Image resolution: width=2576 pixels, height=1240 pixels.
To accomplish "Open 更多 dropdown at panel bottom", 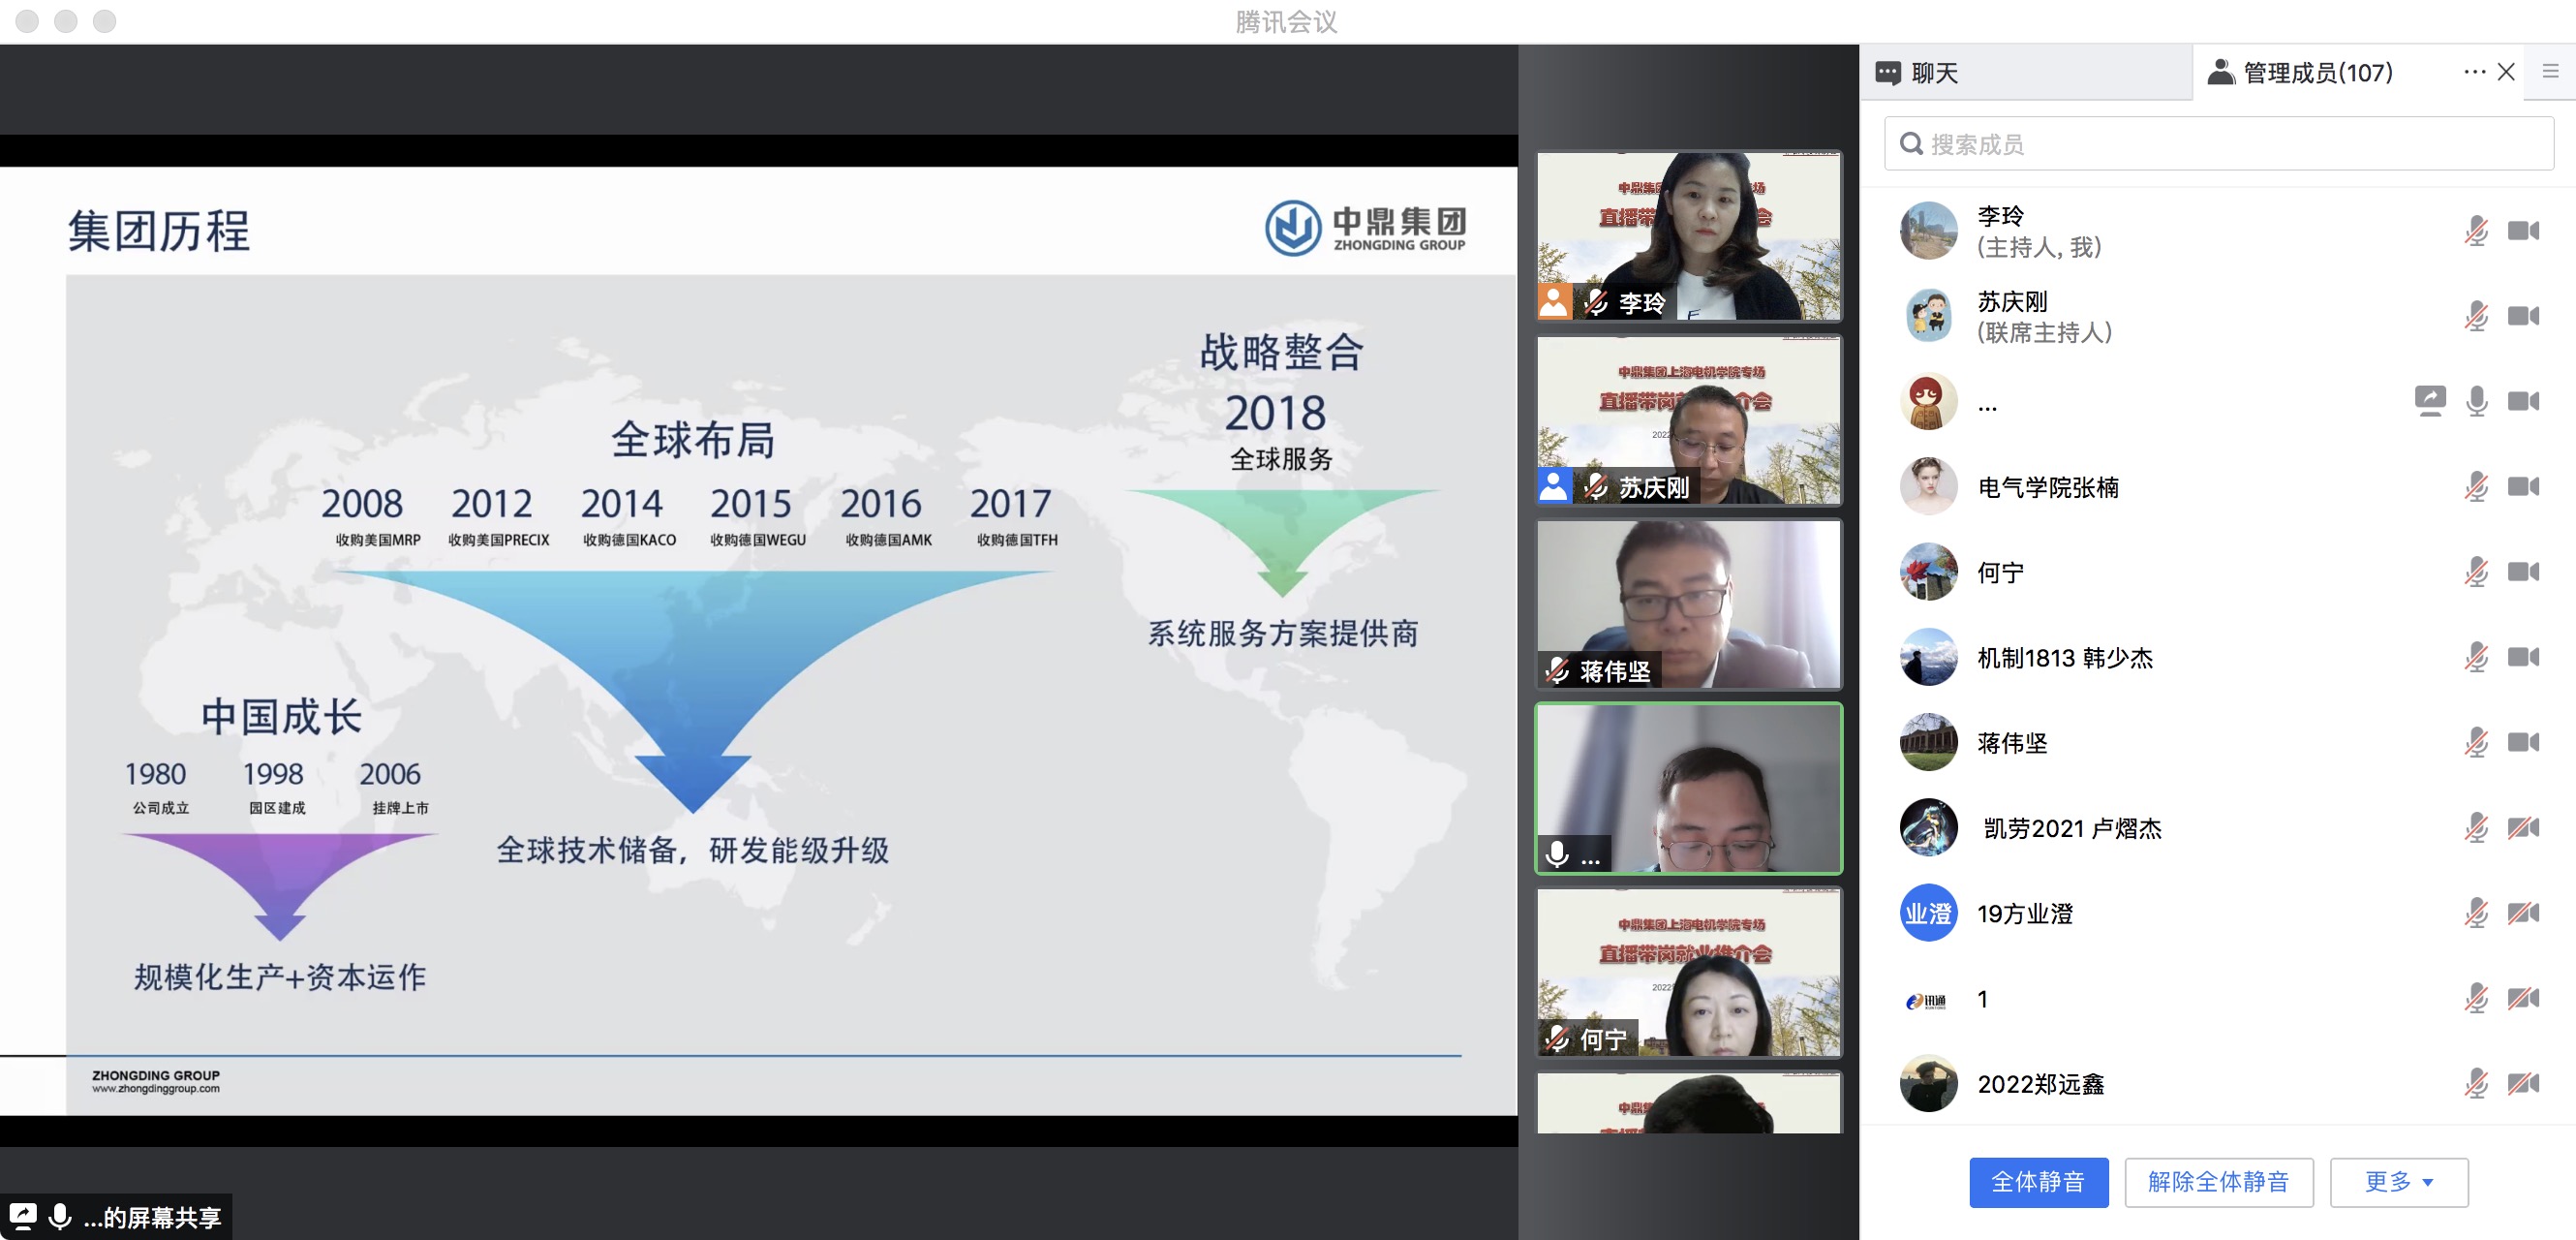I will click(2398, 1182).
